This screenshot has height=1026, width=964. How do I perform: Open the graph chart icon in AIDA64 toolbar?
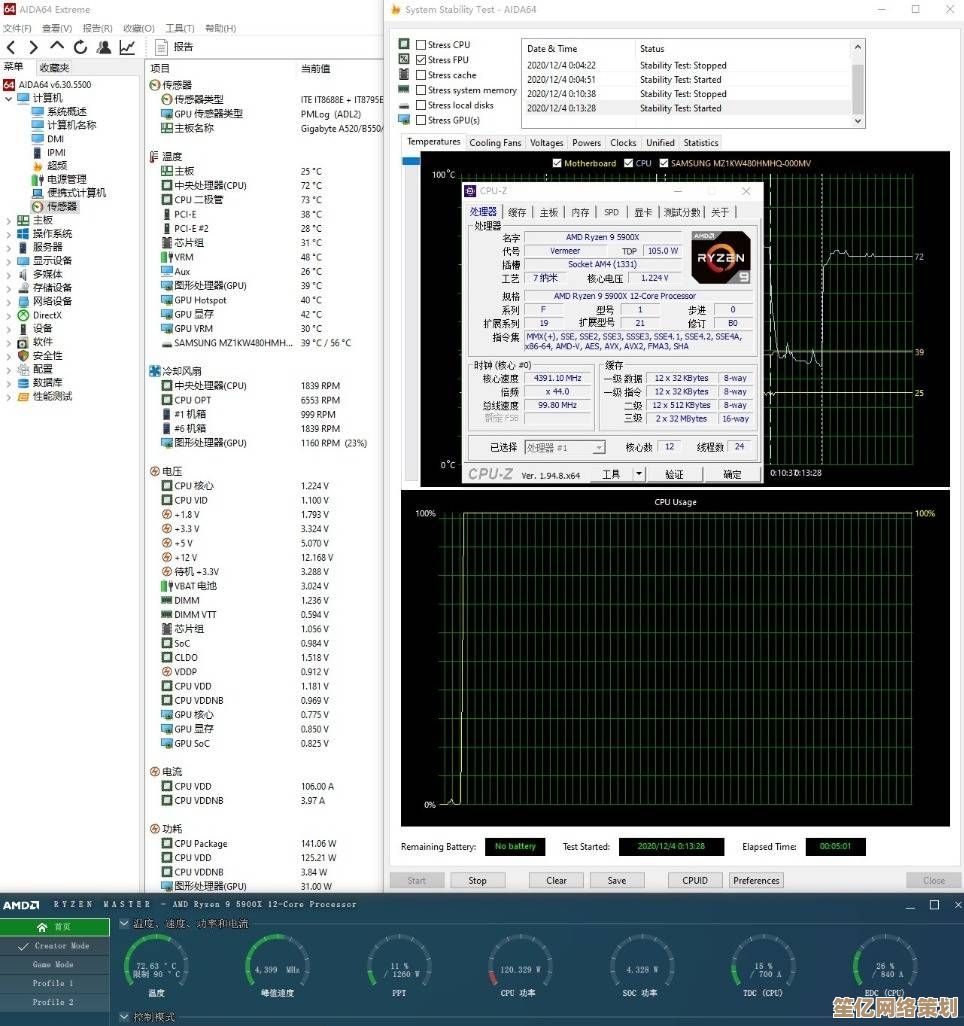tap(127, 47)
